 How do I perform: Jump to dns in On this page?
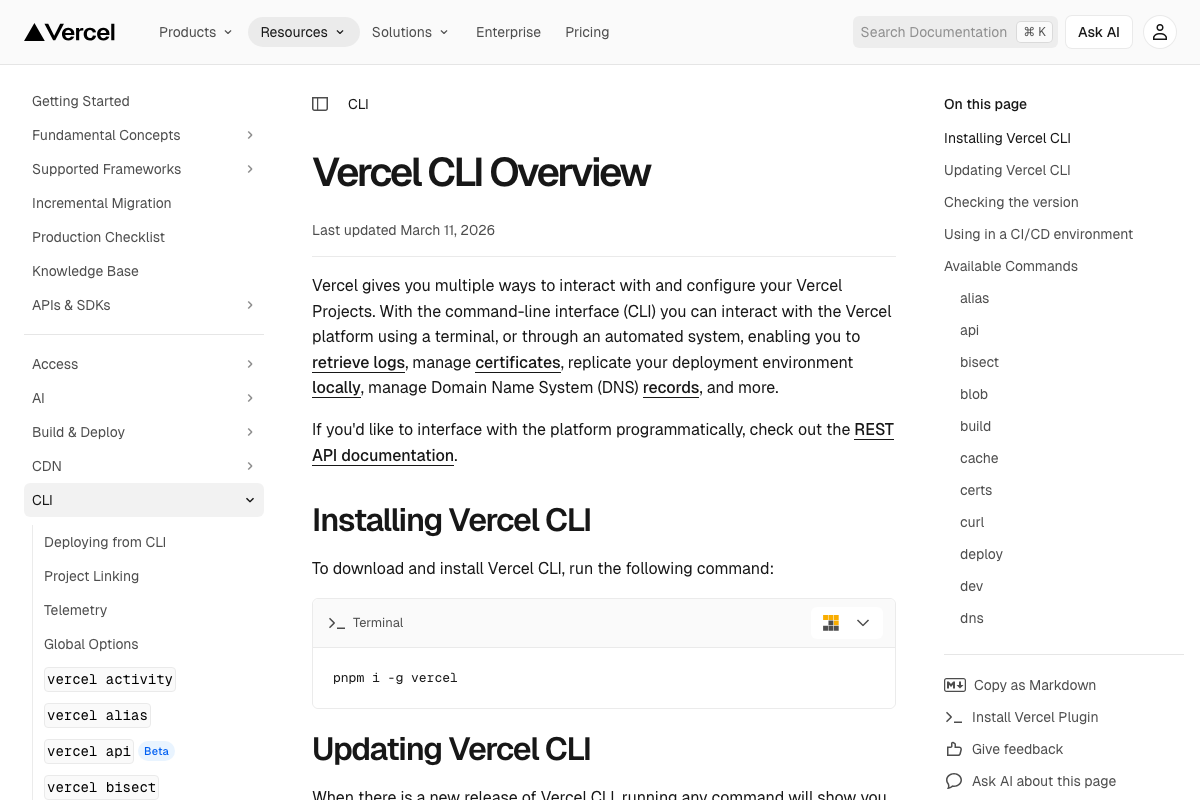[x=972, y=618]
